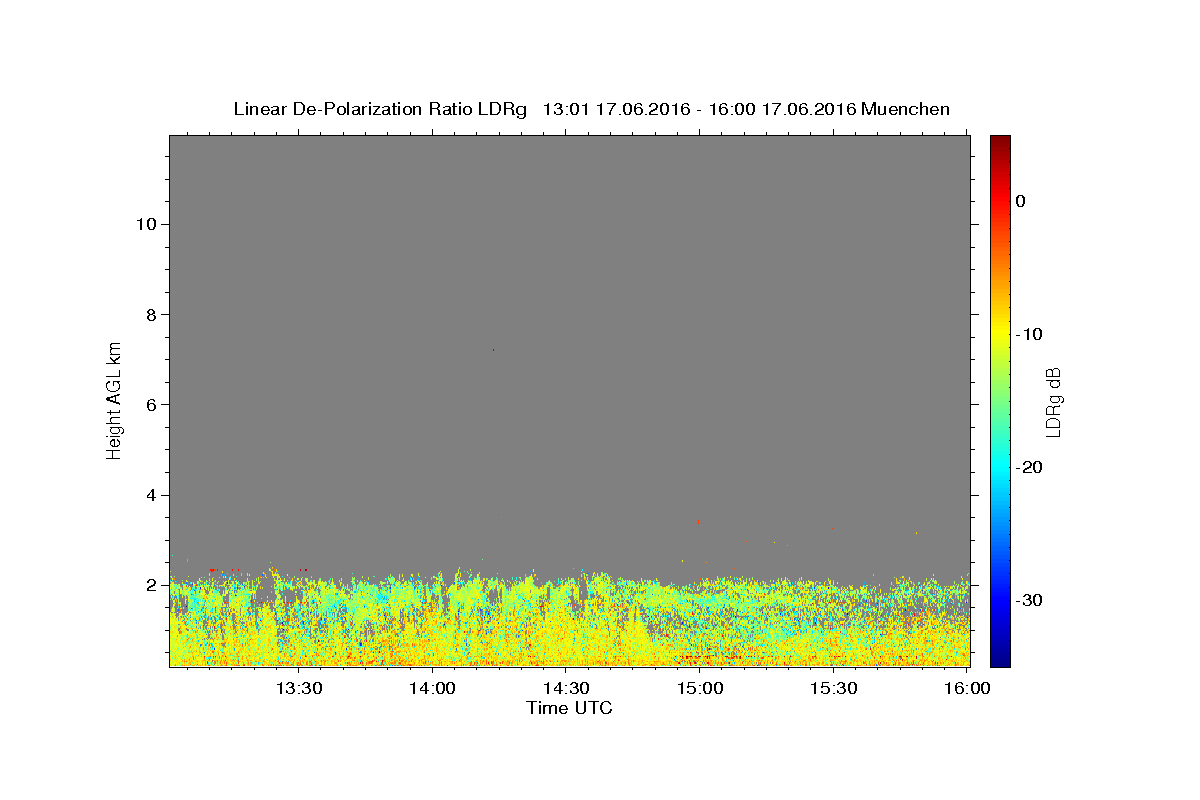1200x800 pixels.
Task: Click the 16:00 time axis label
Action: point(968,688)
